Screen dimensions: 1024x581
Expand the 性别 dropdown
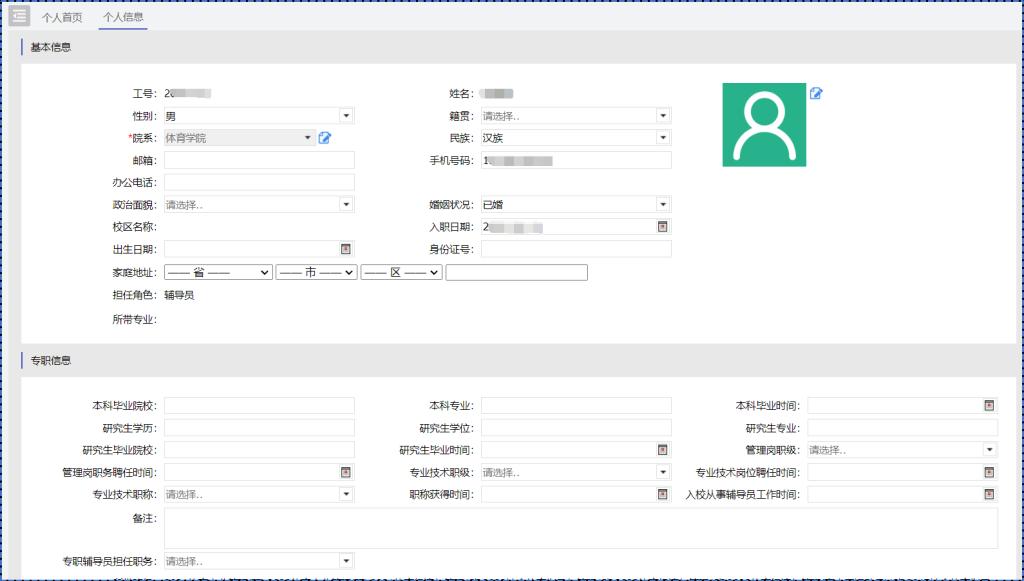click(x=345, y=116)
